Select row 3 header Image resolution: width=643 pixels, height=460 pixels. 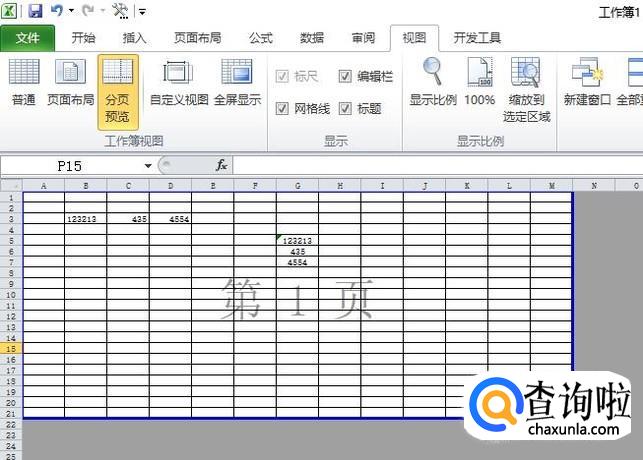pyautogui.click(x=11, y=219)
